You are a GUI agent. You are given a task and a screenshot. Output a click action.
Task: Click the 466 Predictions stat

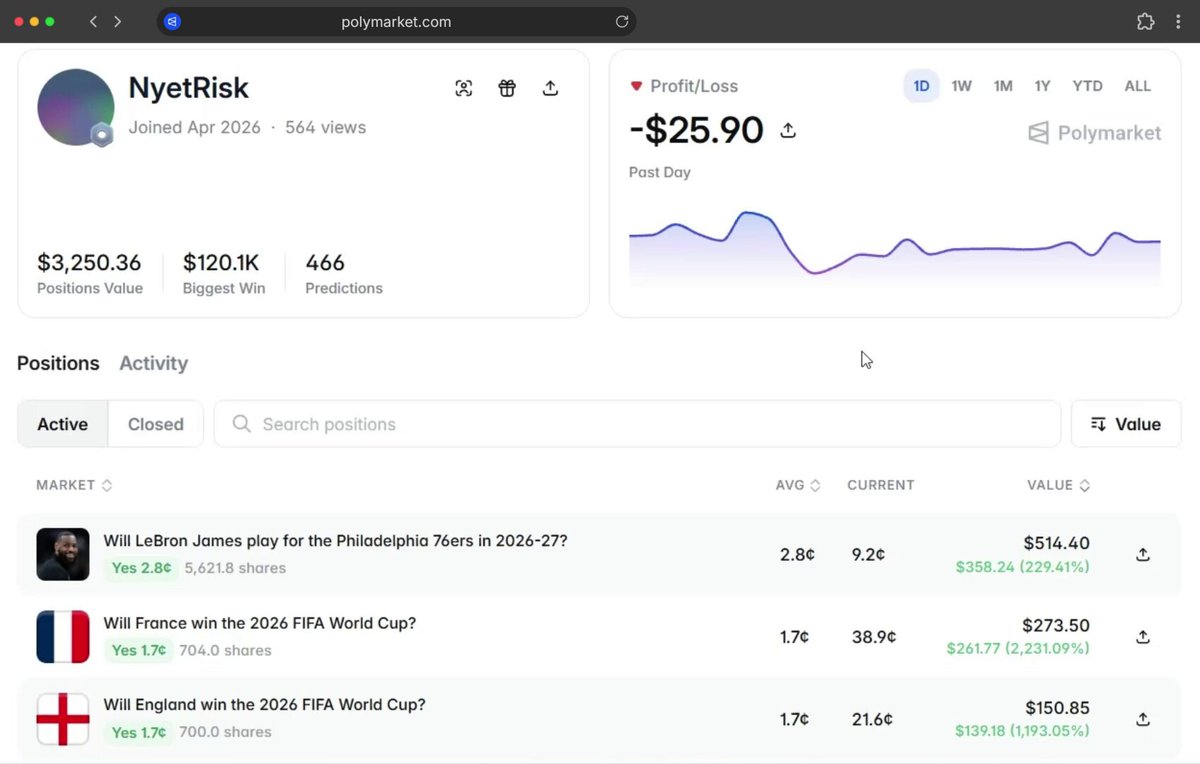(x=344, y=273)
